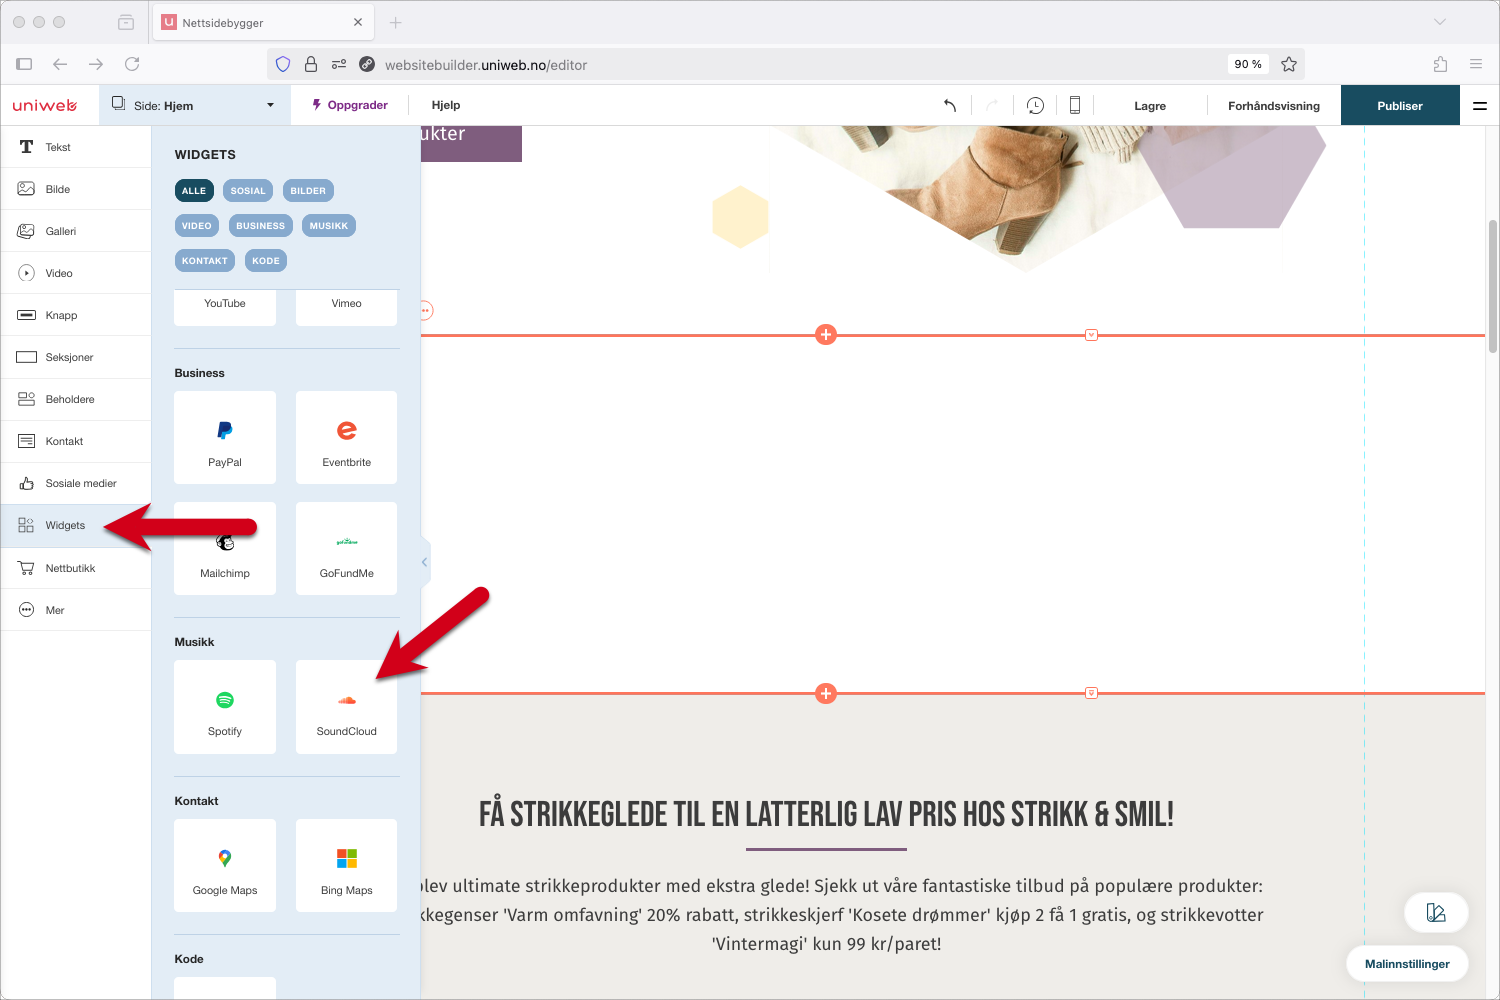Screen dimensions: 1500x1000
Task: Add the YouTube widget
Action: (225, 307)
